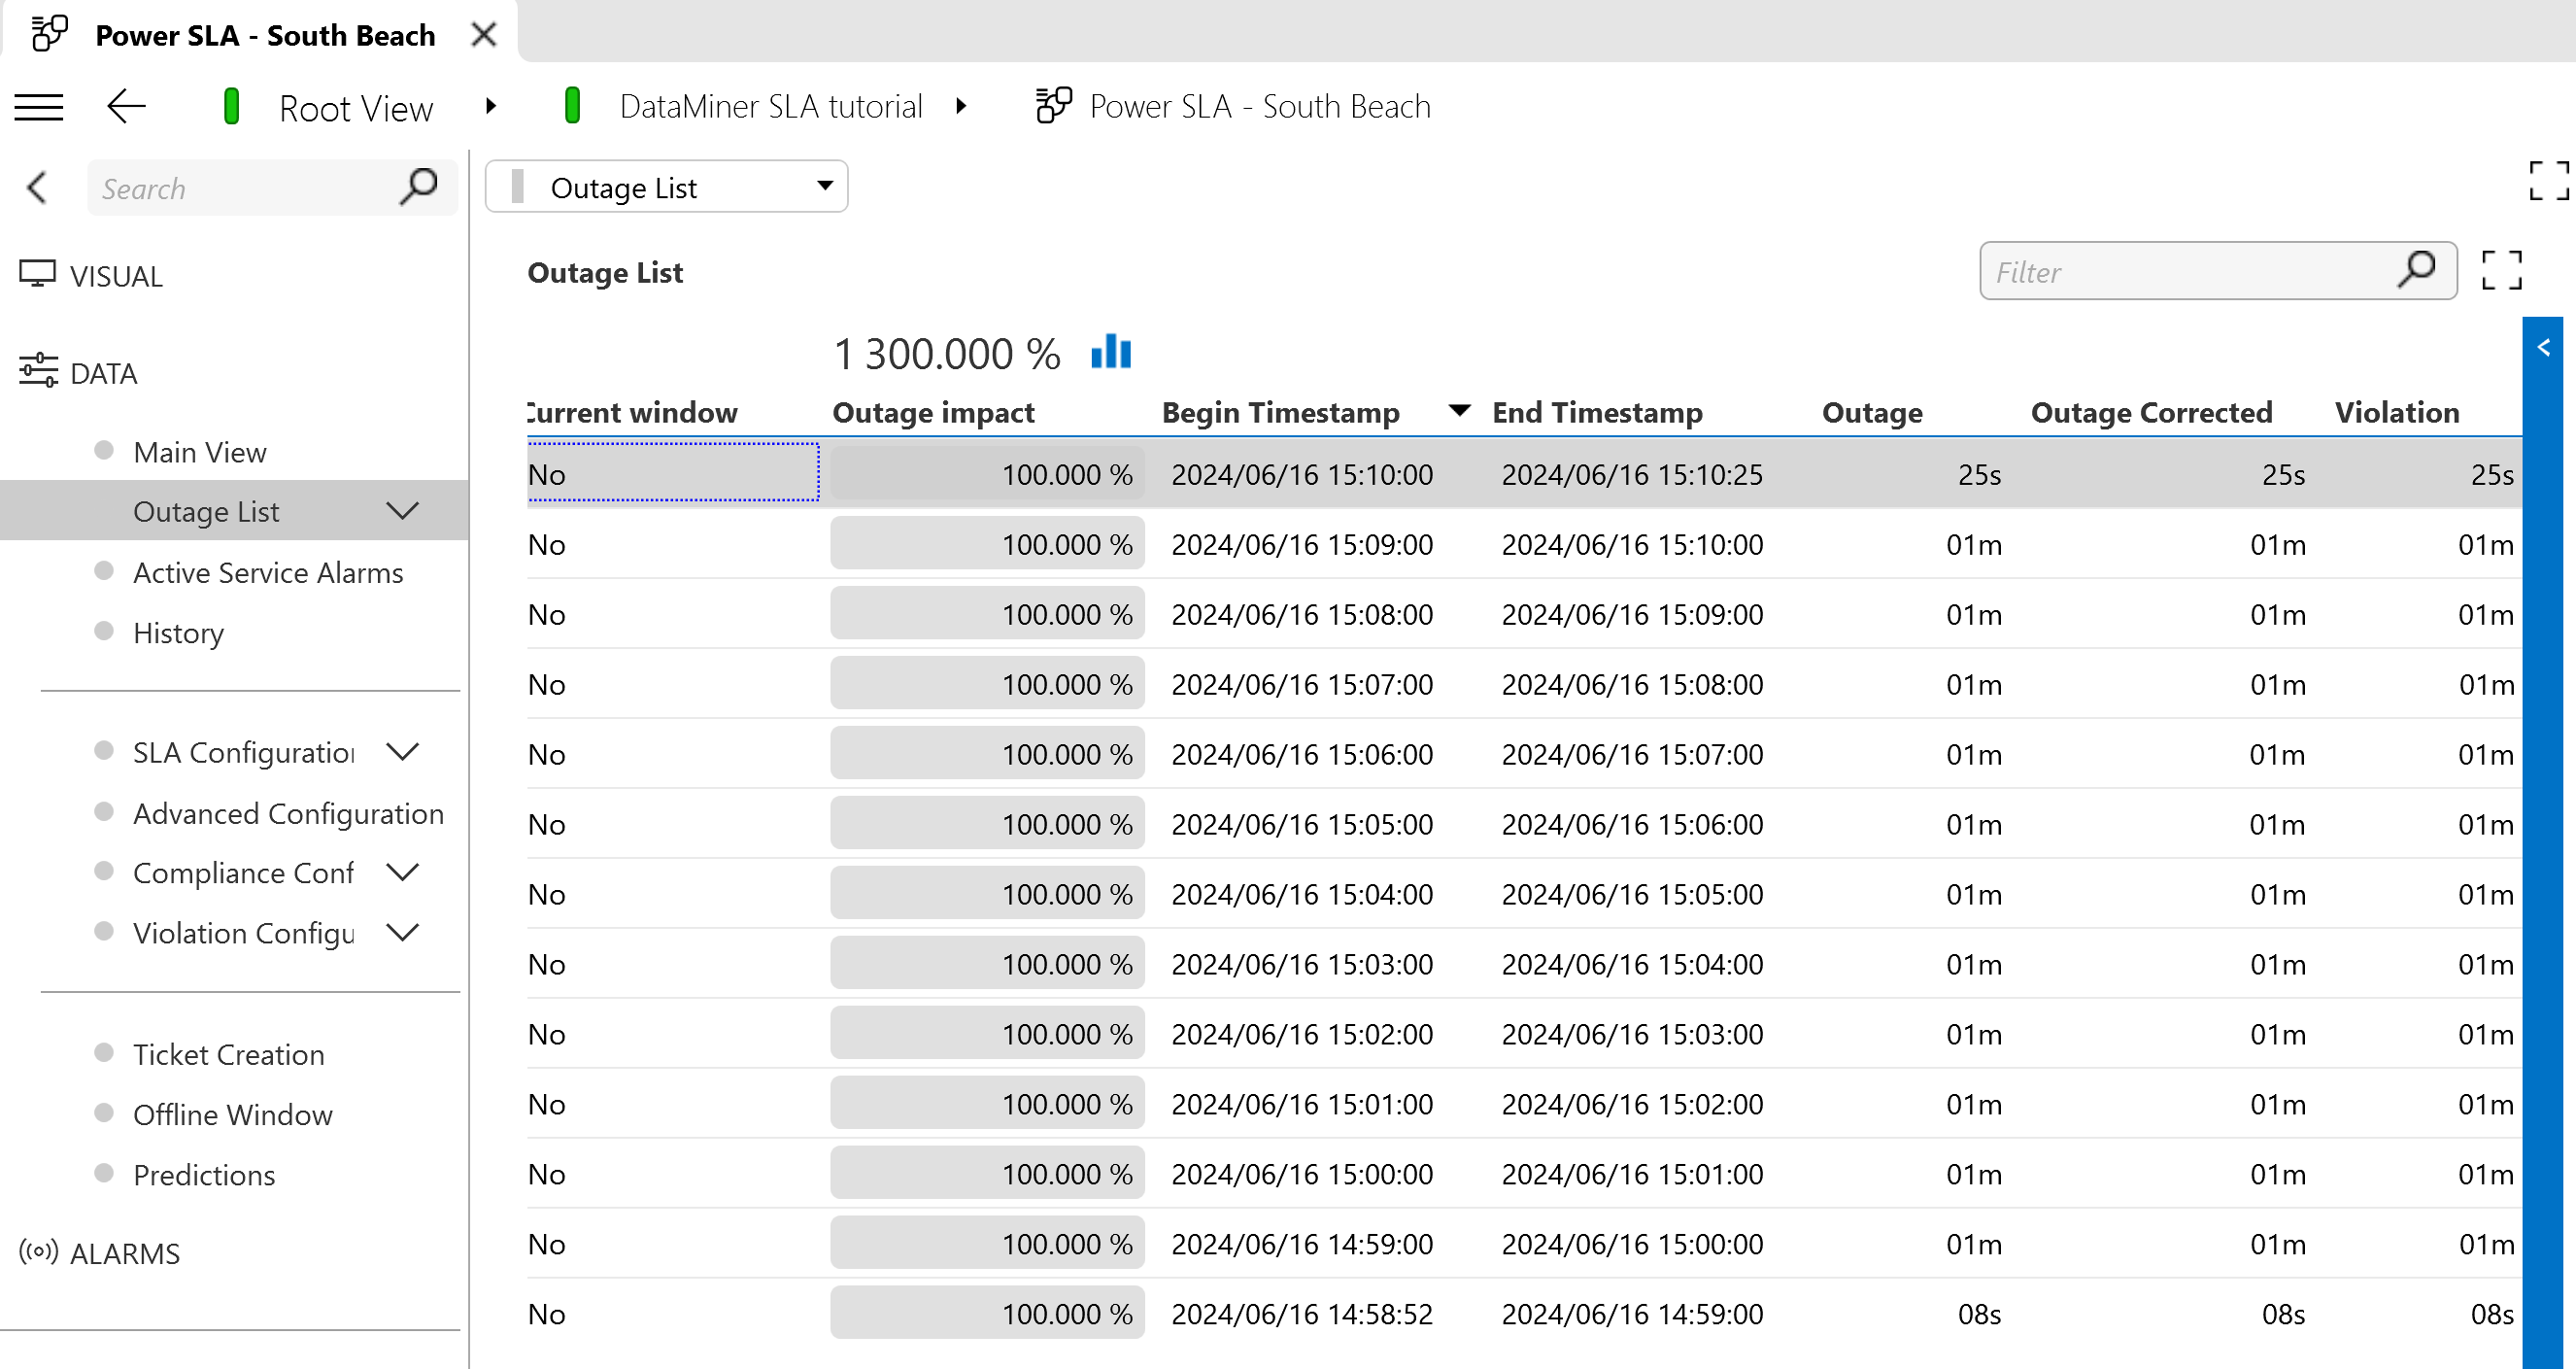Click the Begin Timestamp sort arrow
The height and width of the screenshot is (1369, 2576).
tap(1459, 410)
